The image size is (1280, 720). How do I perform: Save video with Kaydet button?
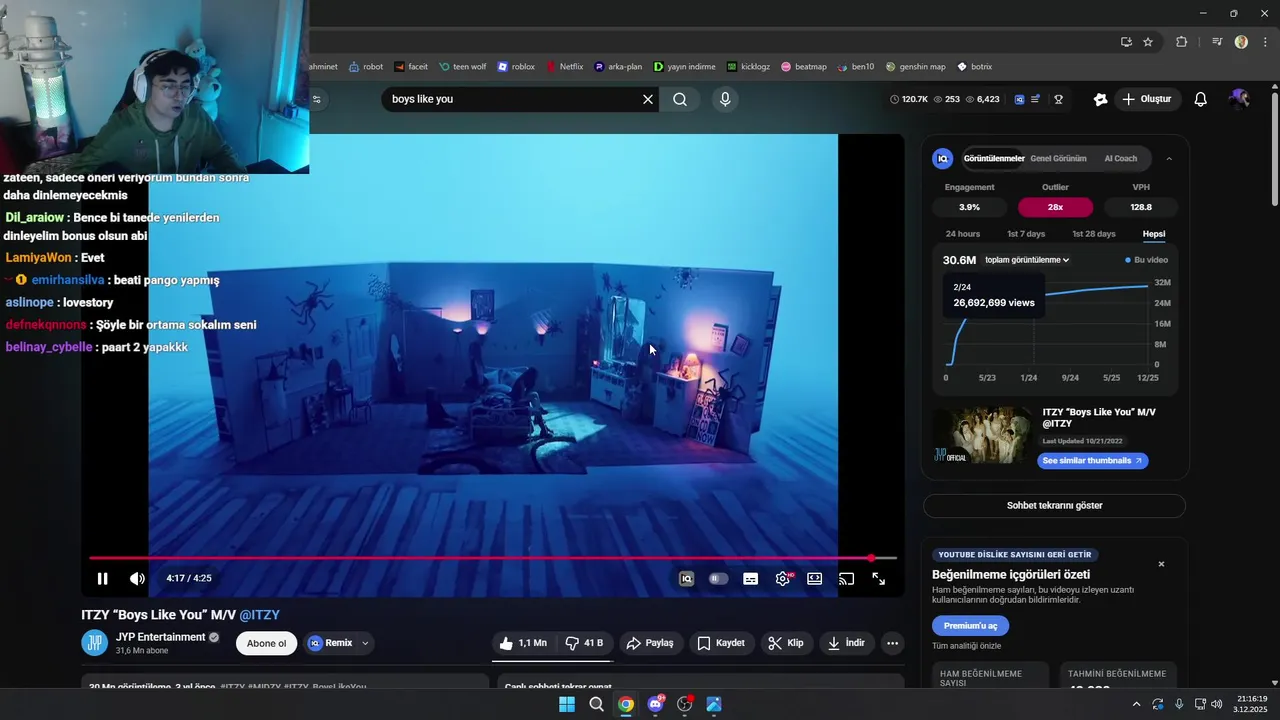[721, 643]
